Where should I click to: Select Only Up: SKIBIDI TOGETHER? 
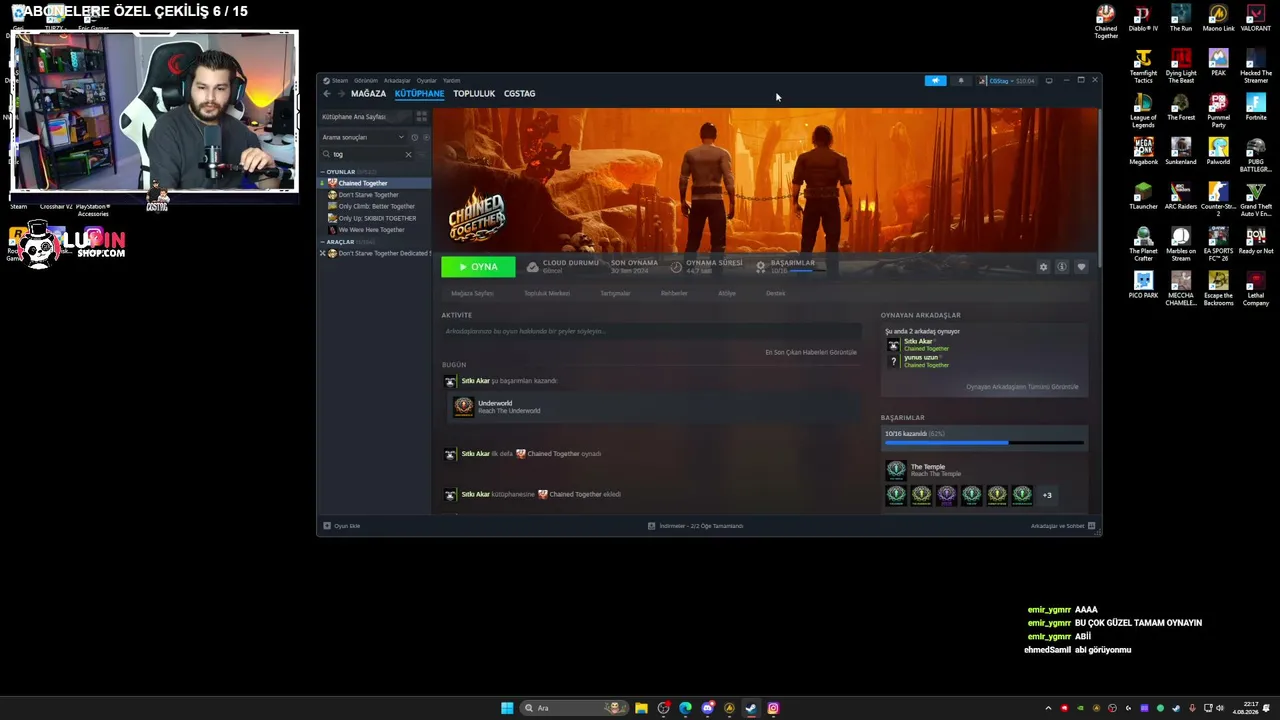click(377, 218)
